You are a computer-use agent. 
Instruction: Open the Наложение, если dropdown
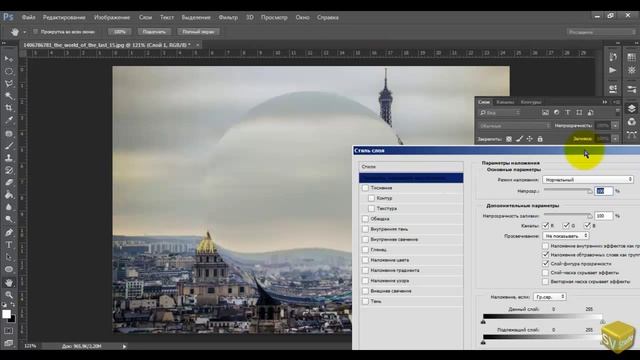549,297
